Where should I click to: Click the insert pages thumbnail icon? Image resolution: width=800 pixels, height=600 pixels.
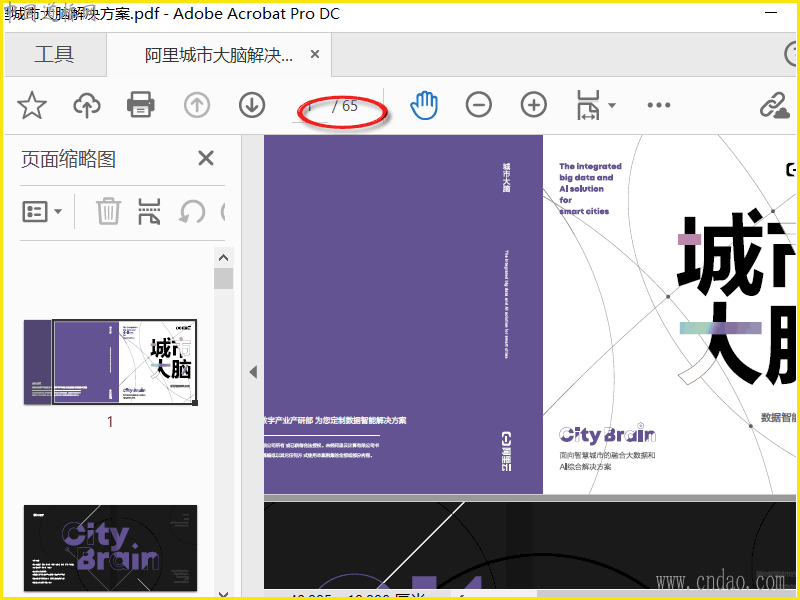[x=149, y=211]
